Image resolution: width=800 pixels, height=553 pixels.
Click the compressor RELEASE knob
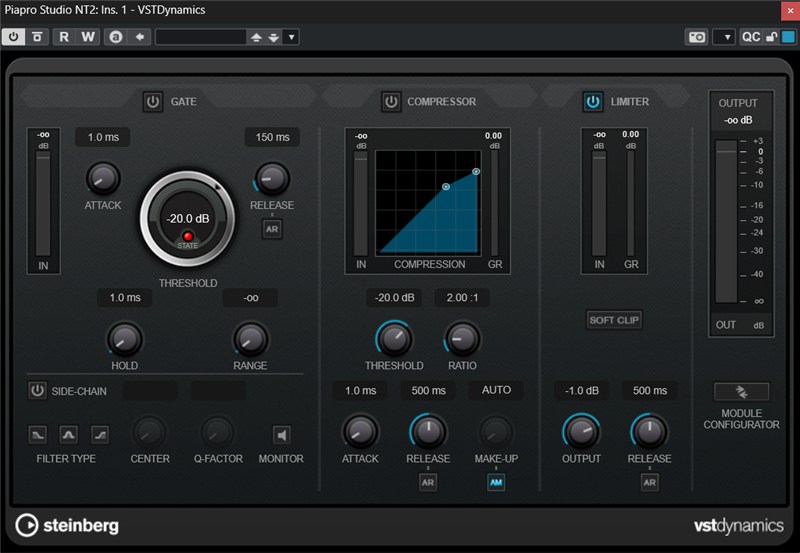(x=428, y=432)
